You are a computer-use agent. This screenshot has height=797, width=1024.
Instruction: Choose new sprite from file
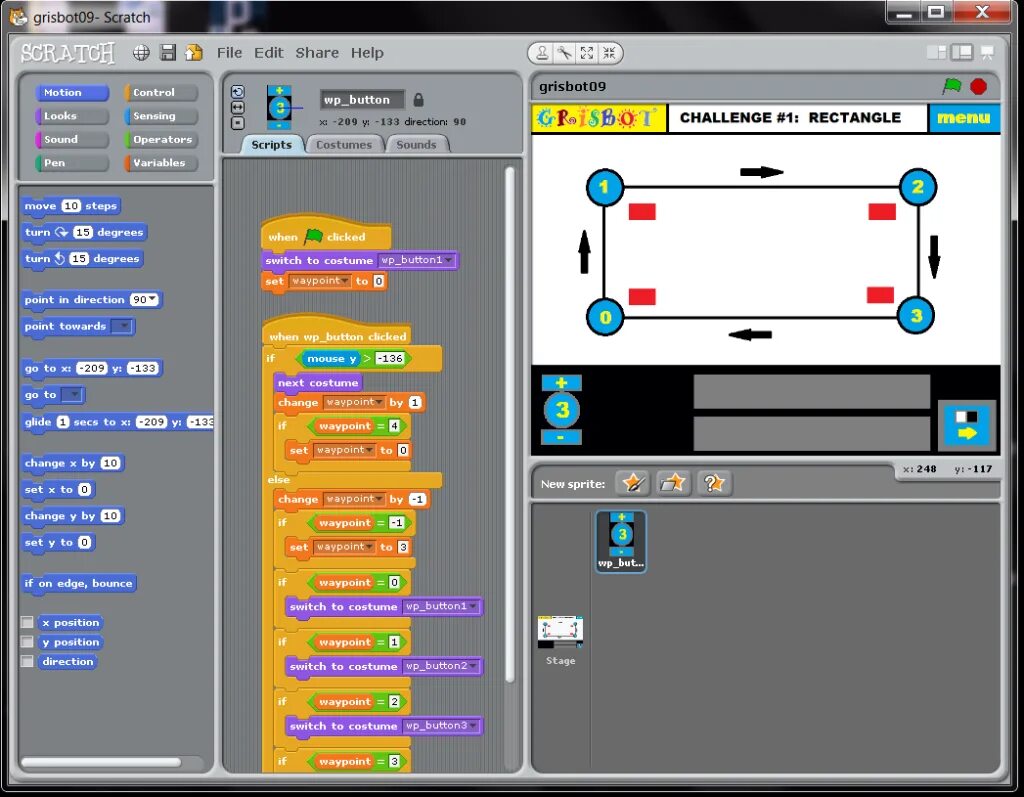(673, 483)
